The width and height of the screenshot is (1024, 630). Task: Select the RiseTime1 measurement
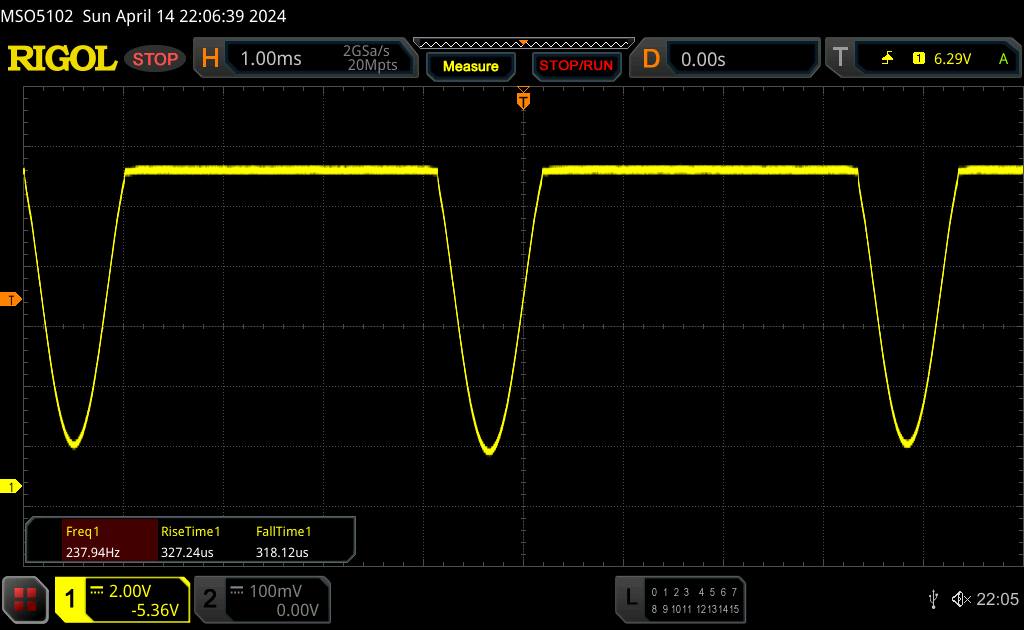pos(191,531)
